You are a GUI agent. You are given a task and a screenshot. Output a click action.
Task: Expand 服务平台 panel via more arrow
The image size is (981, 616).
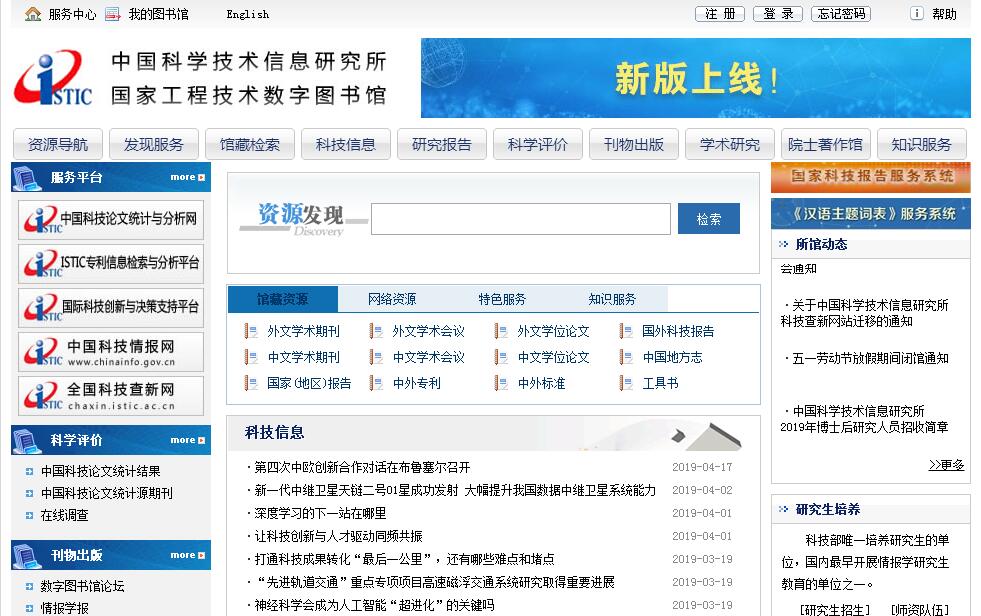click(188, 177)
